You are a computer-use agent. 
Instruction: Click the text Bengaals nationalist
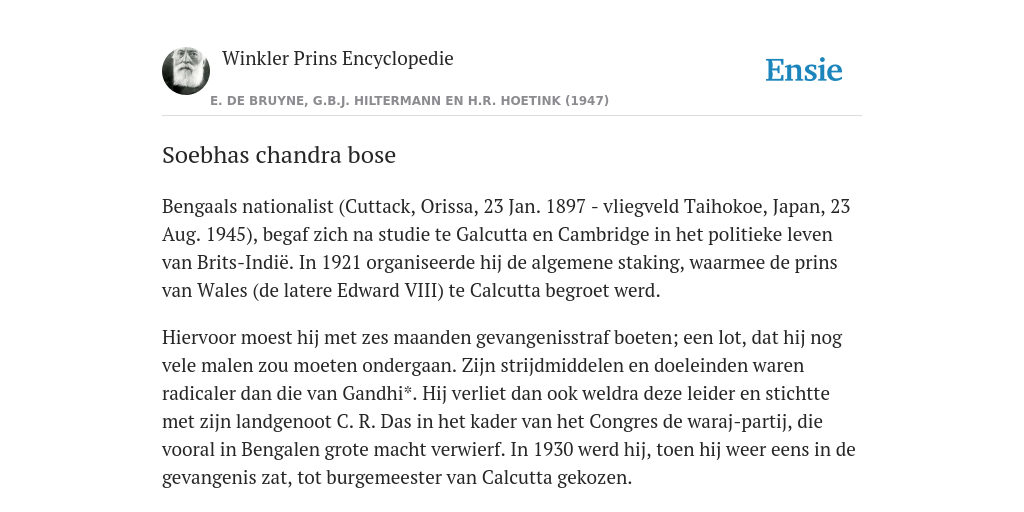click(248, 207)
